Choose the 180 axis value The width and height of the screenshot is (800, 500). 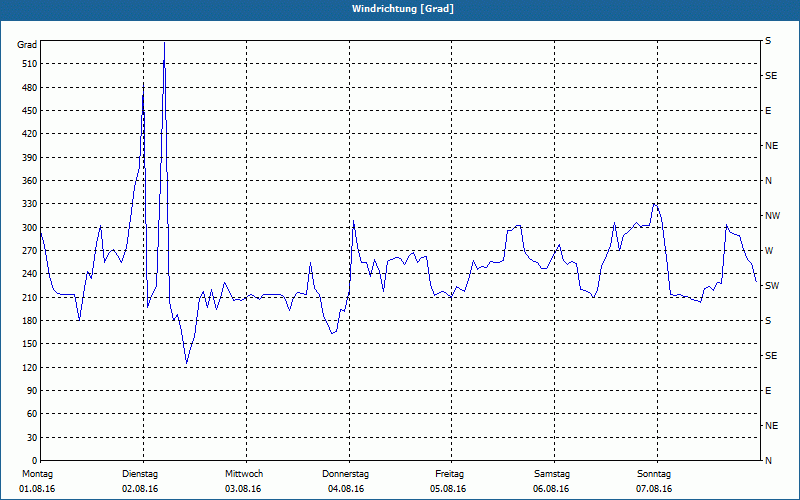click(30, 321)
